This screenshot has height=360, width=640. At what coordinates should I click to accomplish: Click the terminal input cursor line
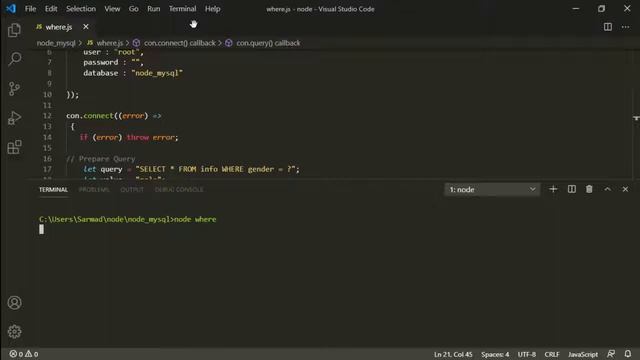[41, 230]
